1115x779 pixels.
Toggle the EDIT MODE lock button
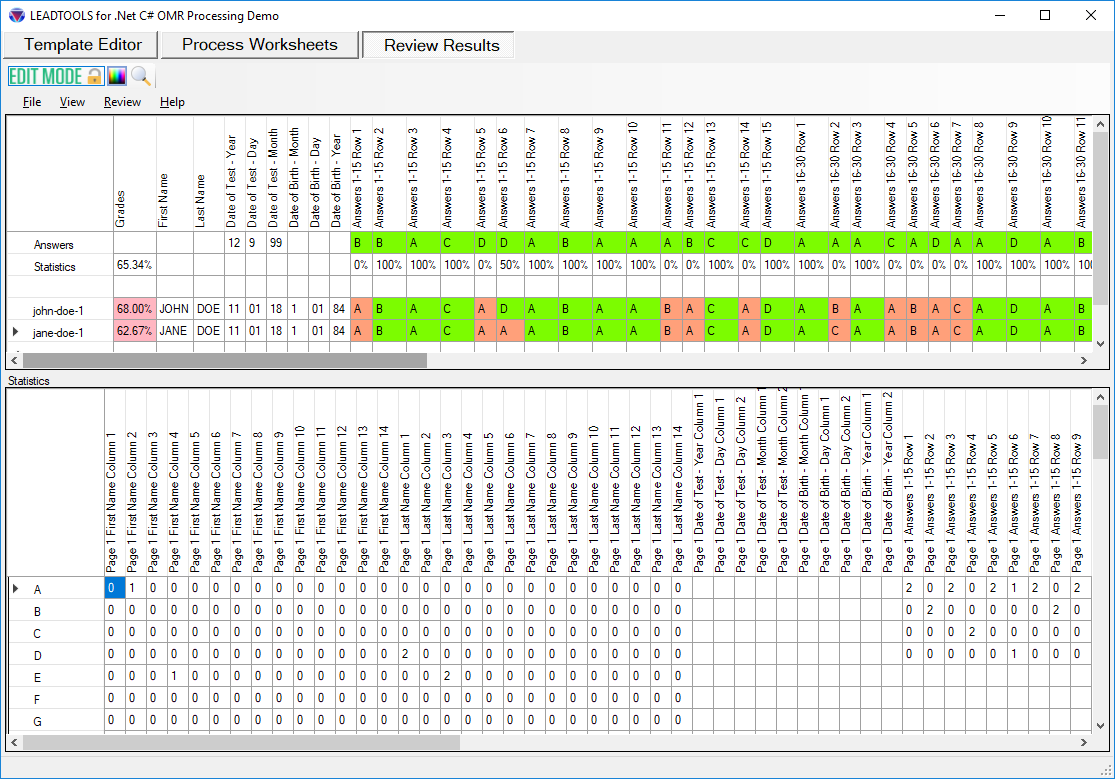[56, 76]
